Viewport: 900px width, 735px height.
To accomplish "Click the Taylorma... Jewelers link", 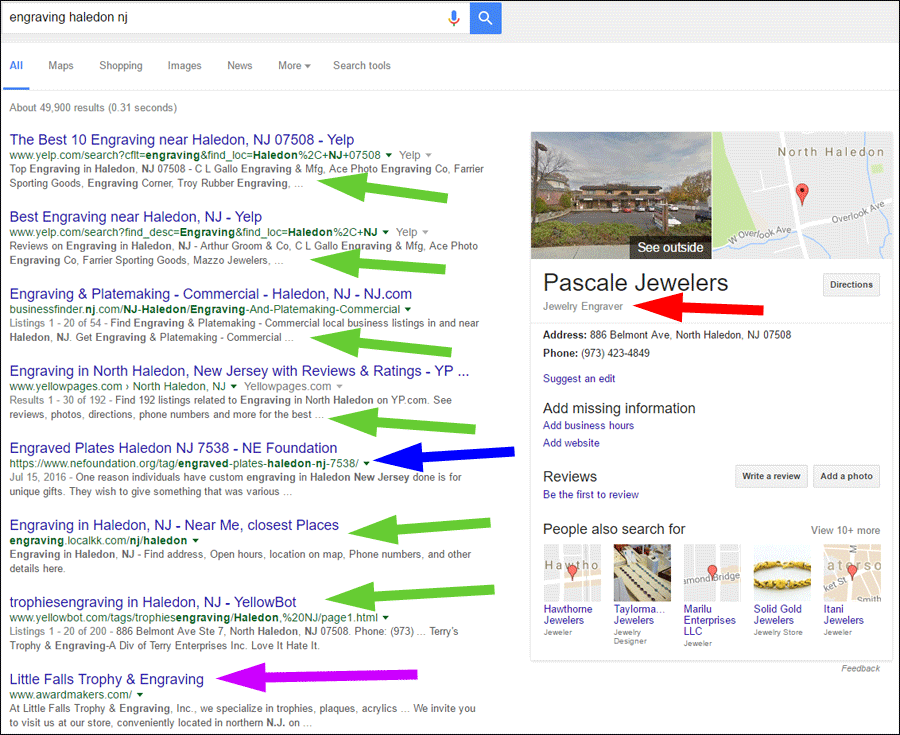I will click(639, 615).
